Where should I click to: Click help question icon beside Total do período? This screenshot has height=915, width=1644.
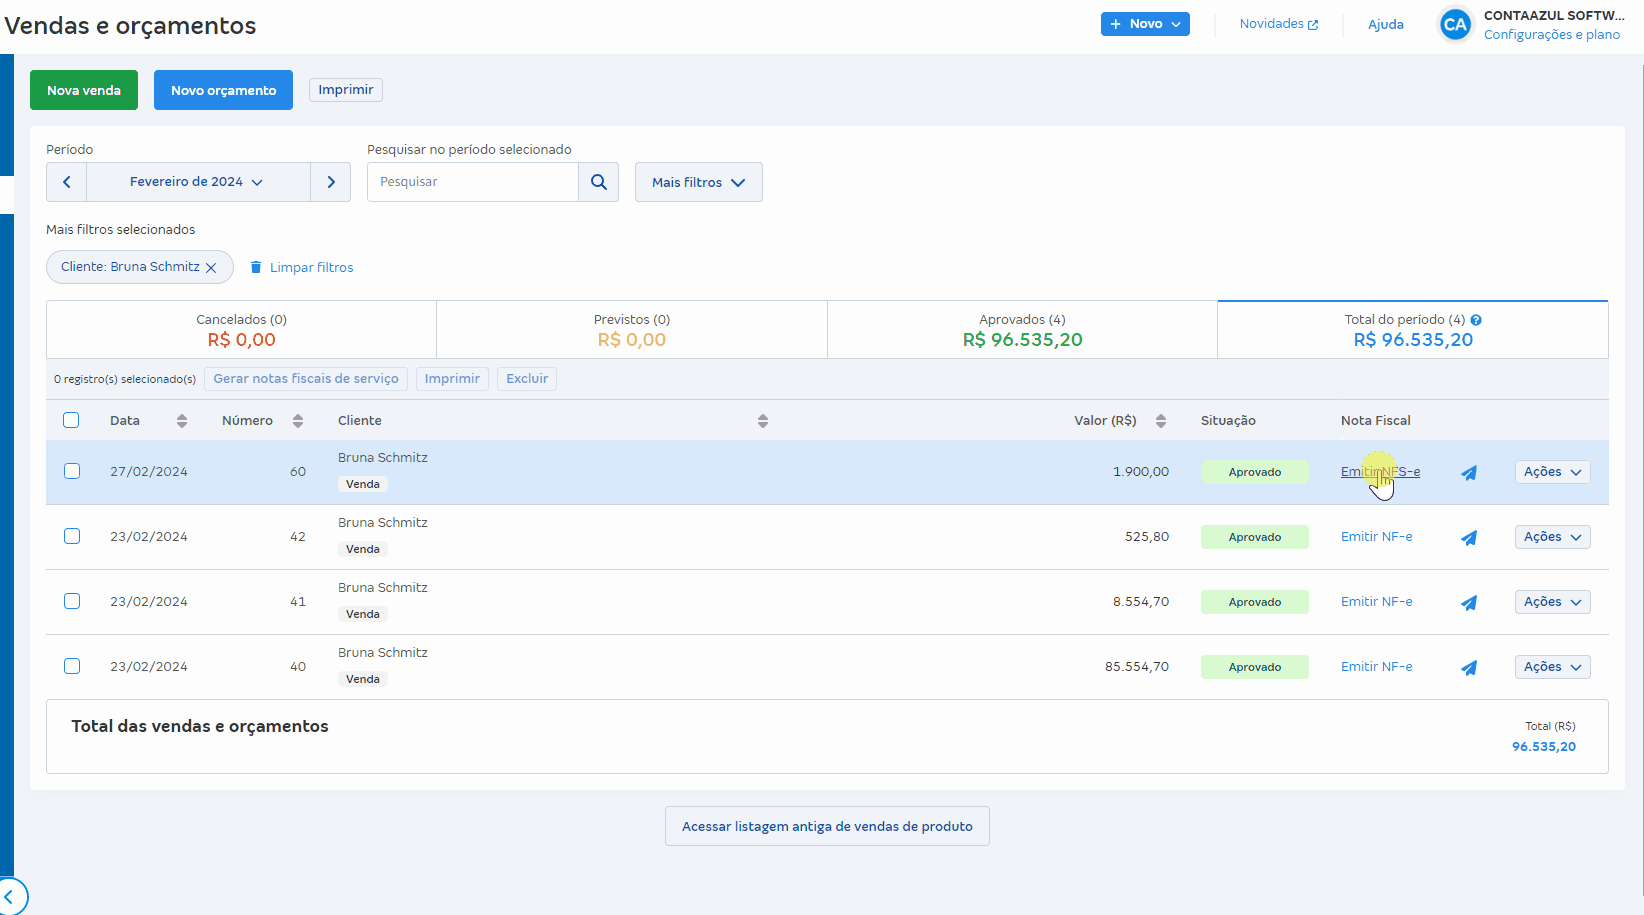click(1476, 320)
